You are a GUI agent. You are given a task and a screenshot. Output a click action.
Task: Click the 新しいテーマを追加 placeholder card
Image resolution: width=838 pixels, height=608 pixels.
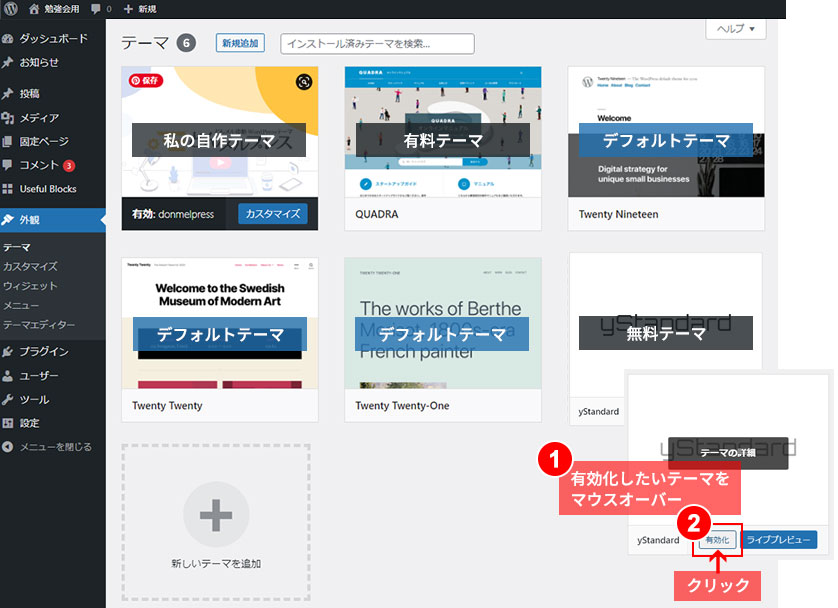(x=216, y=522)
